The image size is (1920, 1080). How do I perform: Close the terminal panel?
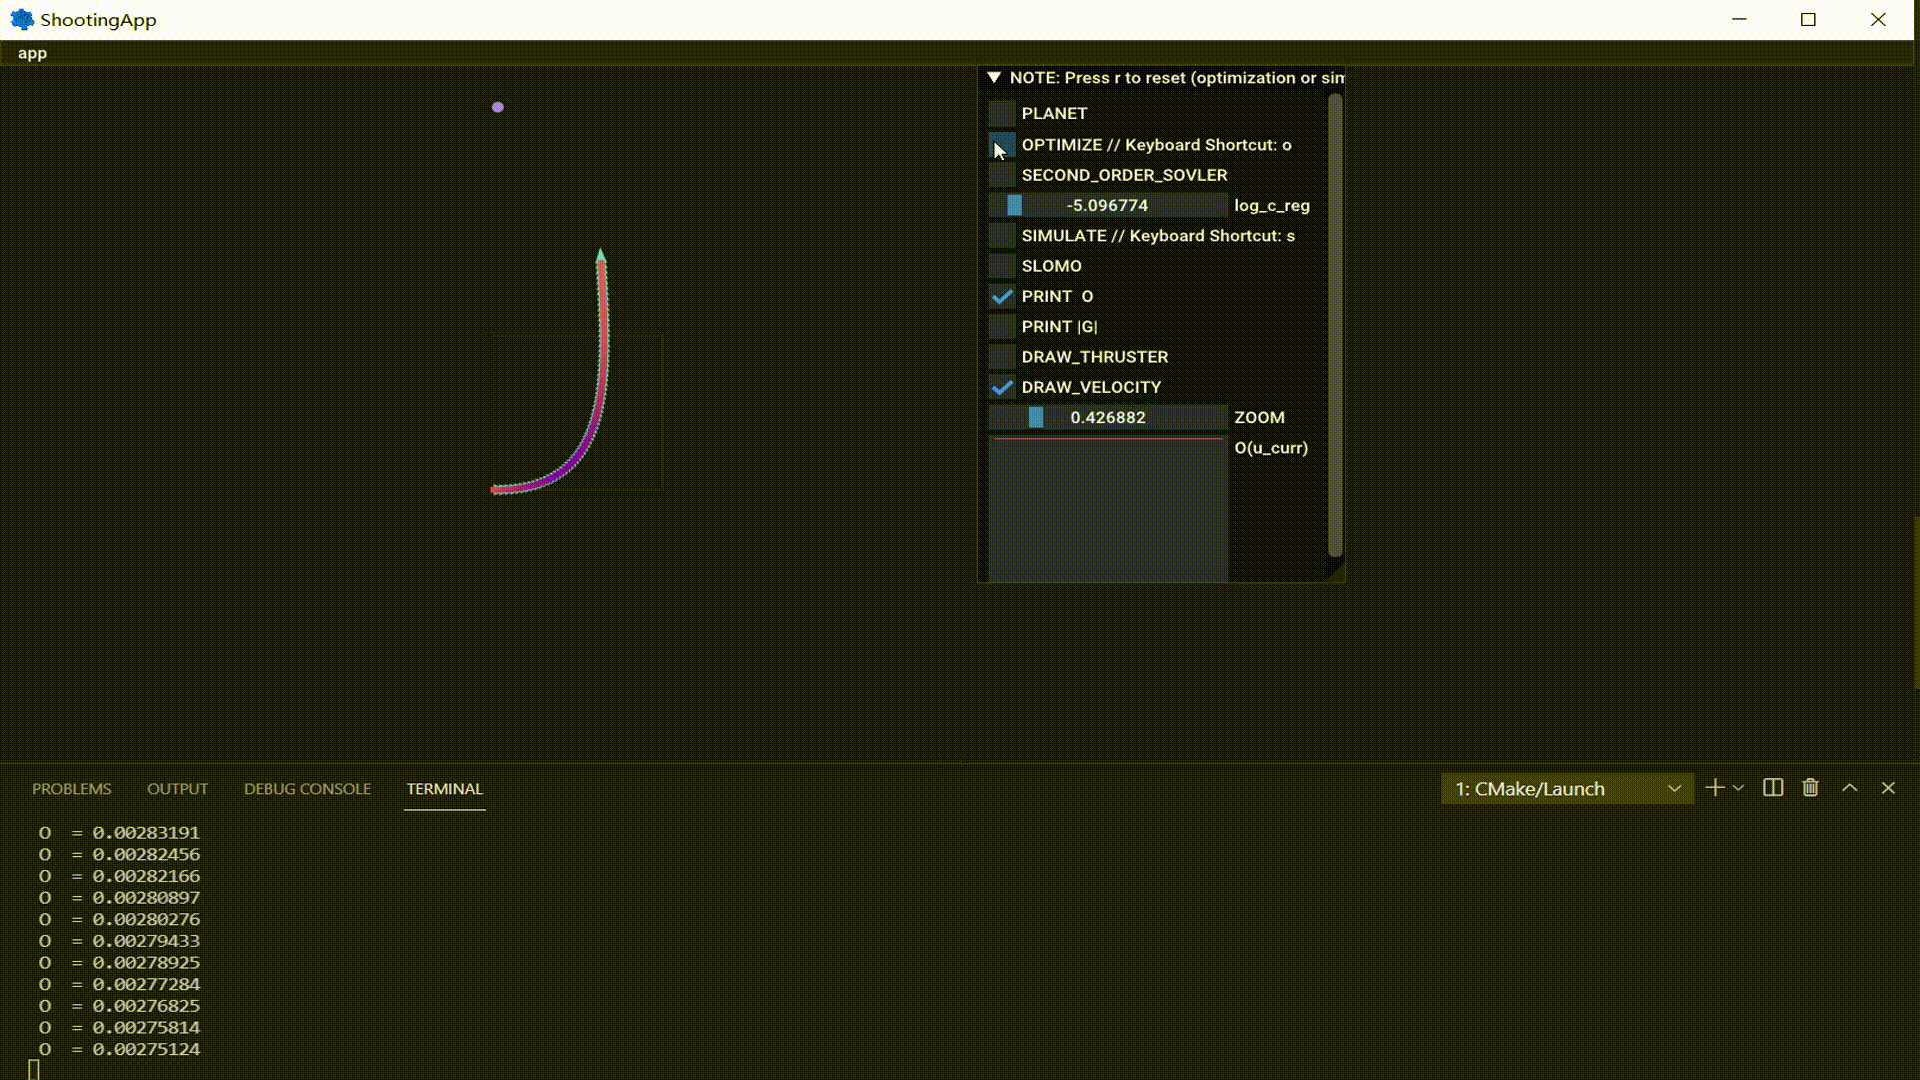1888,788
